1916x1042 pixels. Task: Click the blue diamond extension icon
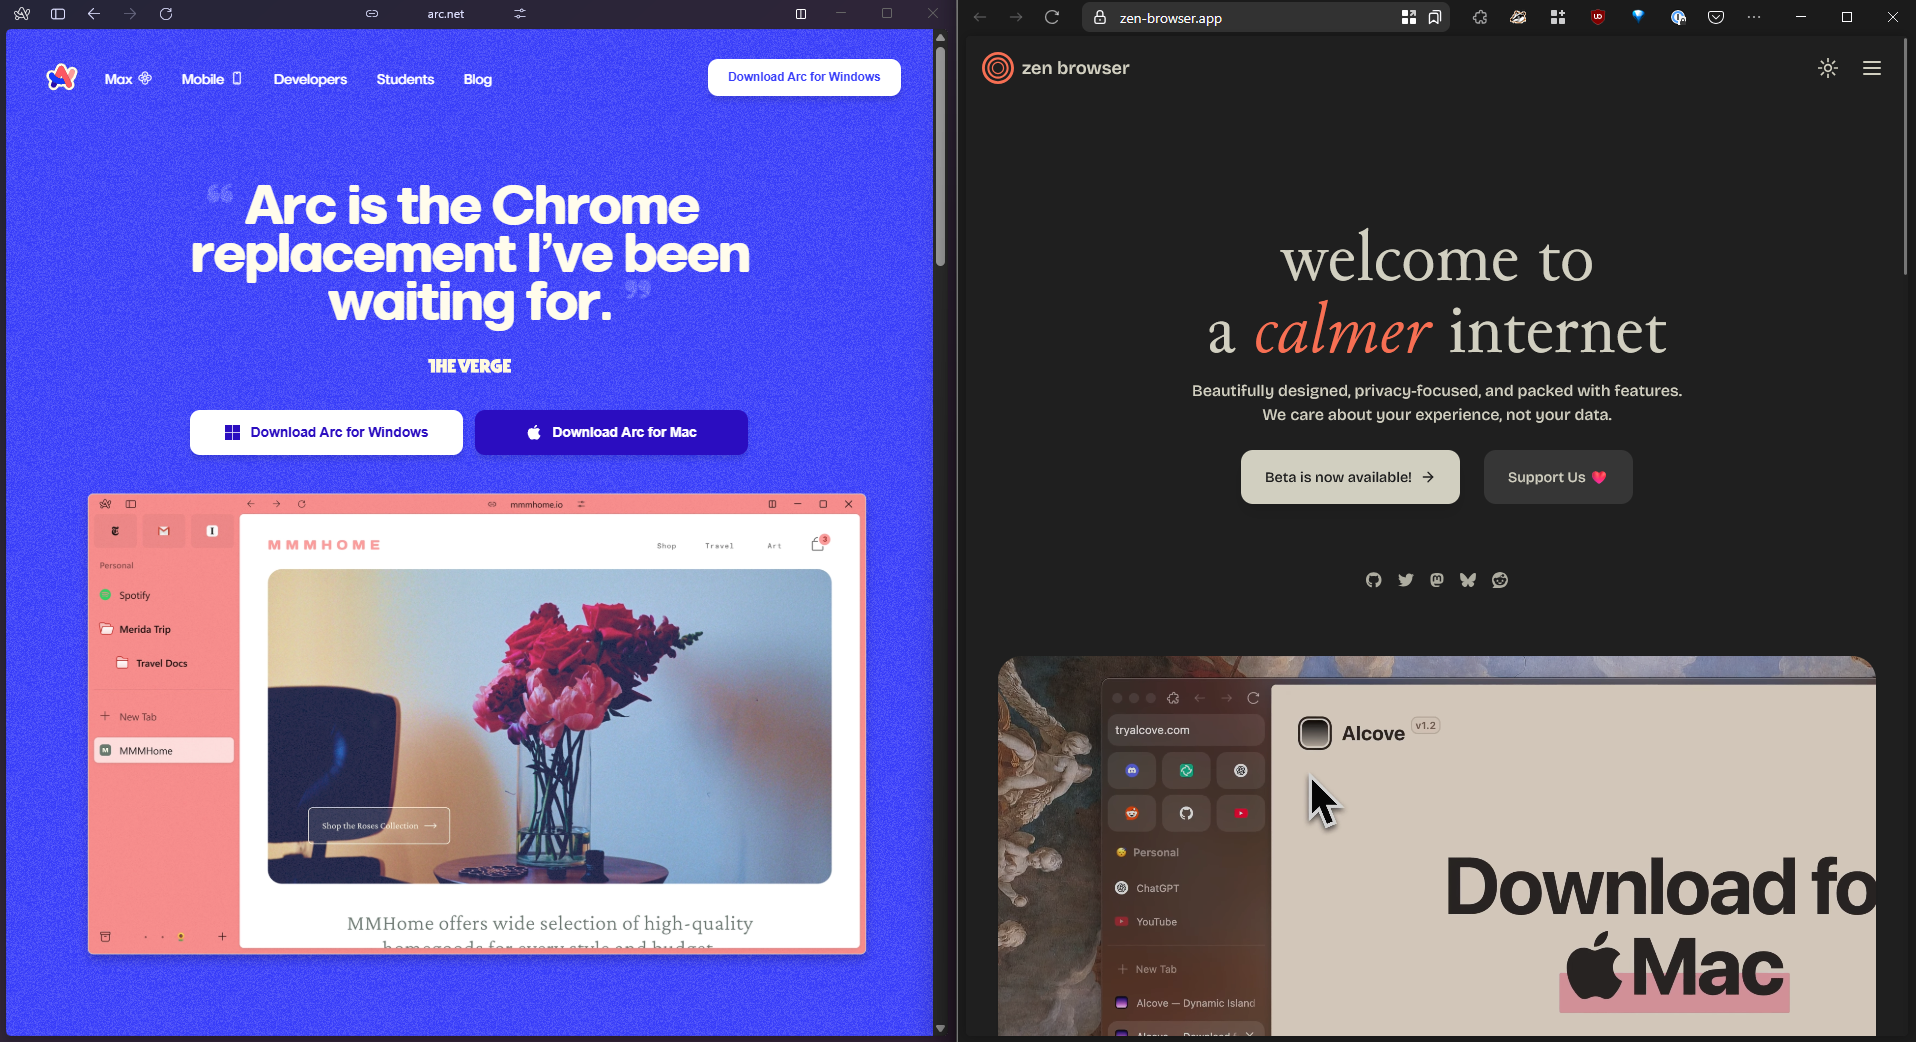click(1638, 17)
